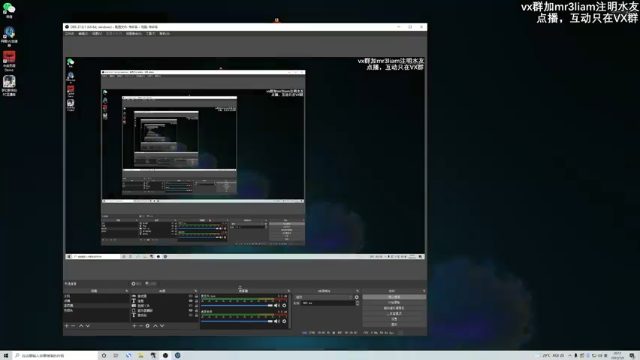Open Settings from the Controls panel
The height and width of the screenshot is (360, 640).
click(394, 319)
